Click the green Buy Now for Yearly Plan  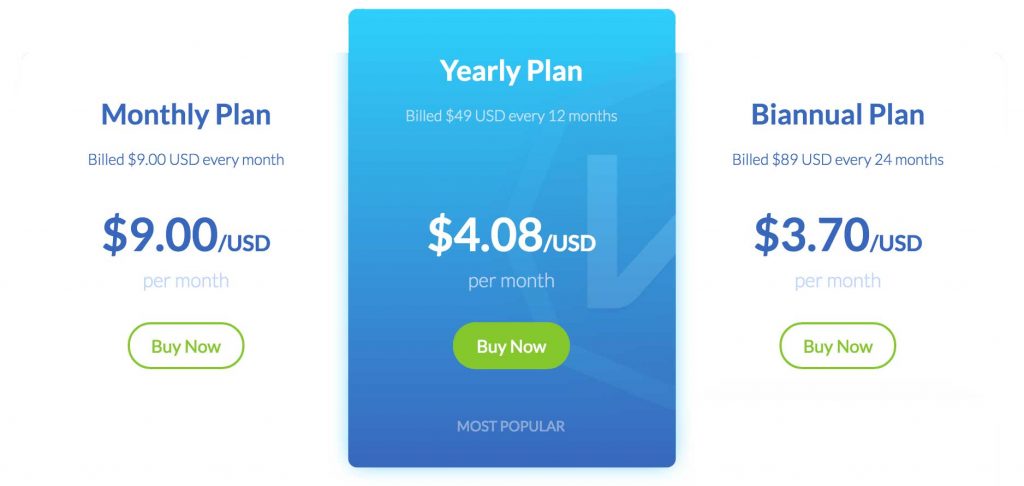(511, 346)
